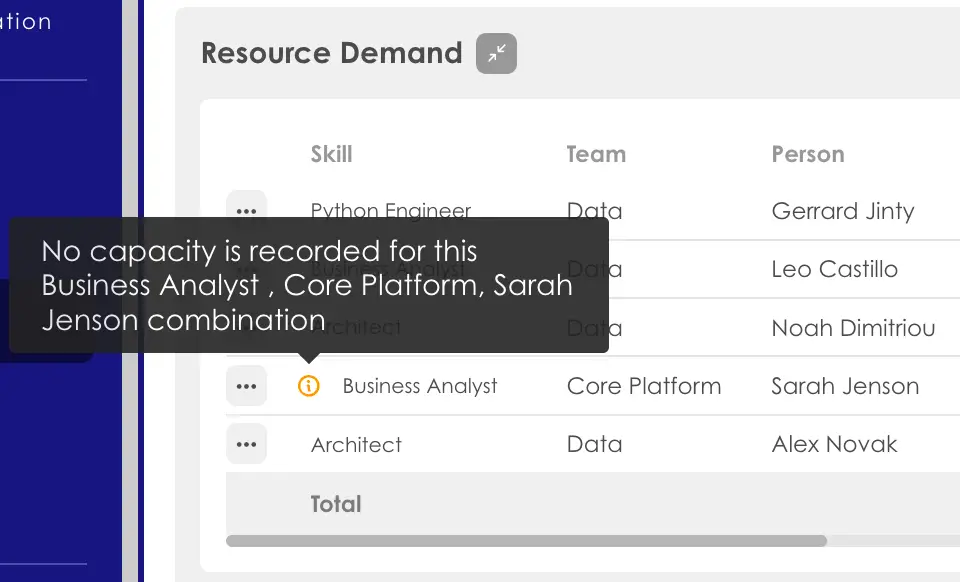This screenshot has width=960, height=582.
Task: Select the Noah Dimitriou cell
Action: point(853,328)
